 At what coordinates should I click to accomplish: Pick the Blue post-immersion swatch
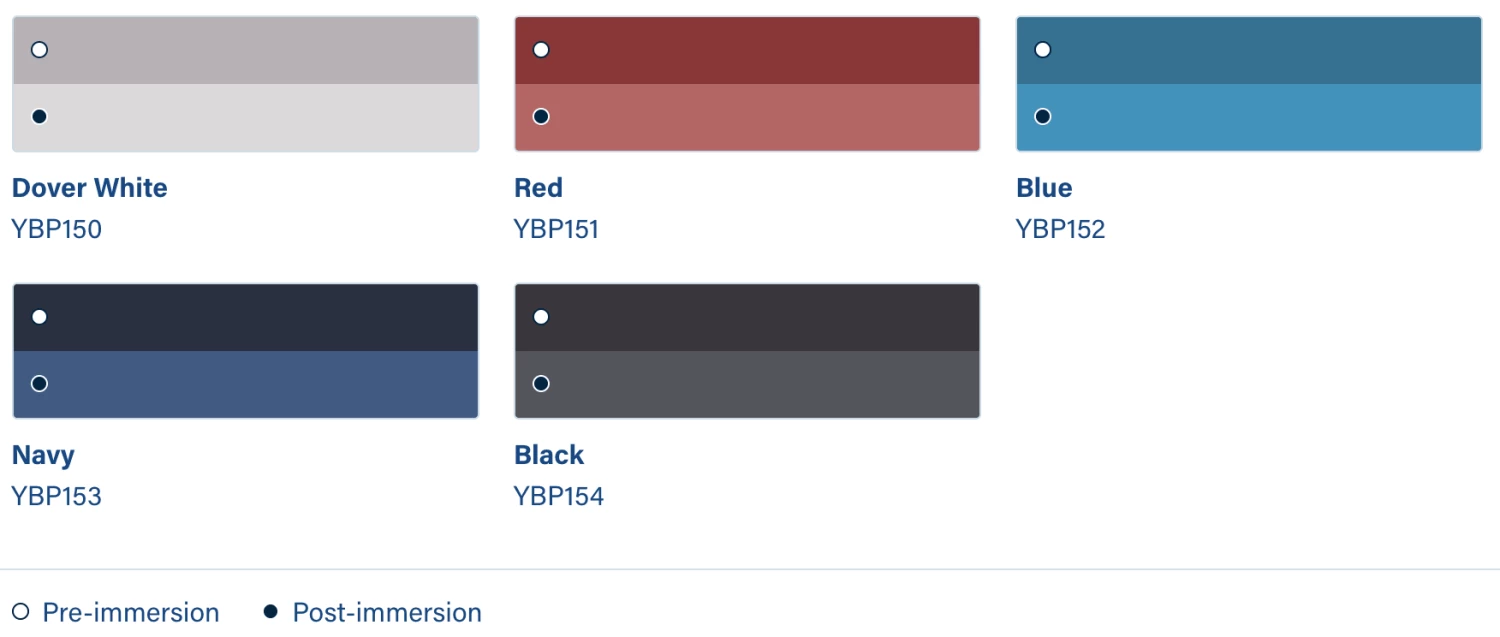pos(1249,117)
